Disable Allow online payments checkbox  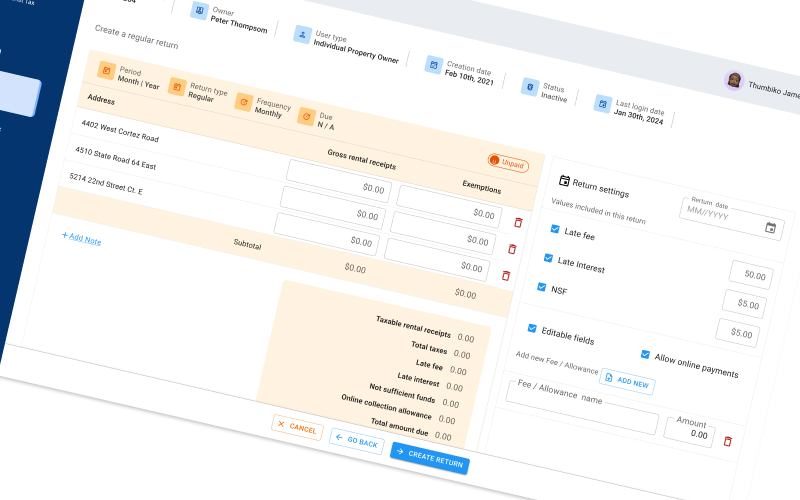pyautogui.click(x=645, y=354)
